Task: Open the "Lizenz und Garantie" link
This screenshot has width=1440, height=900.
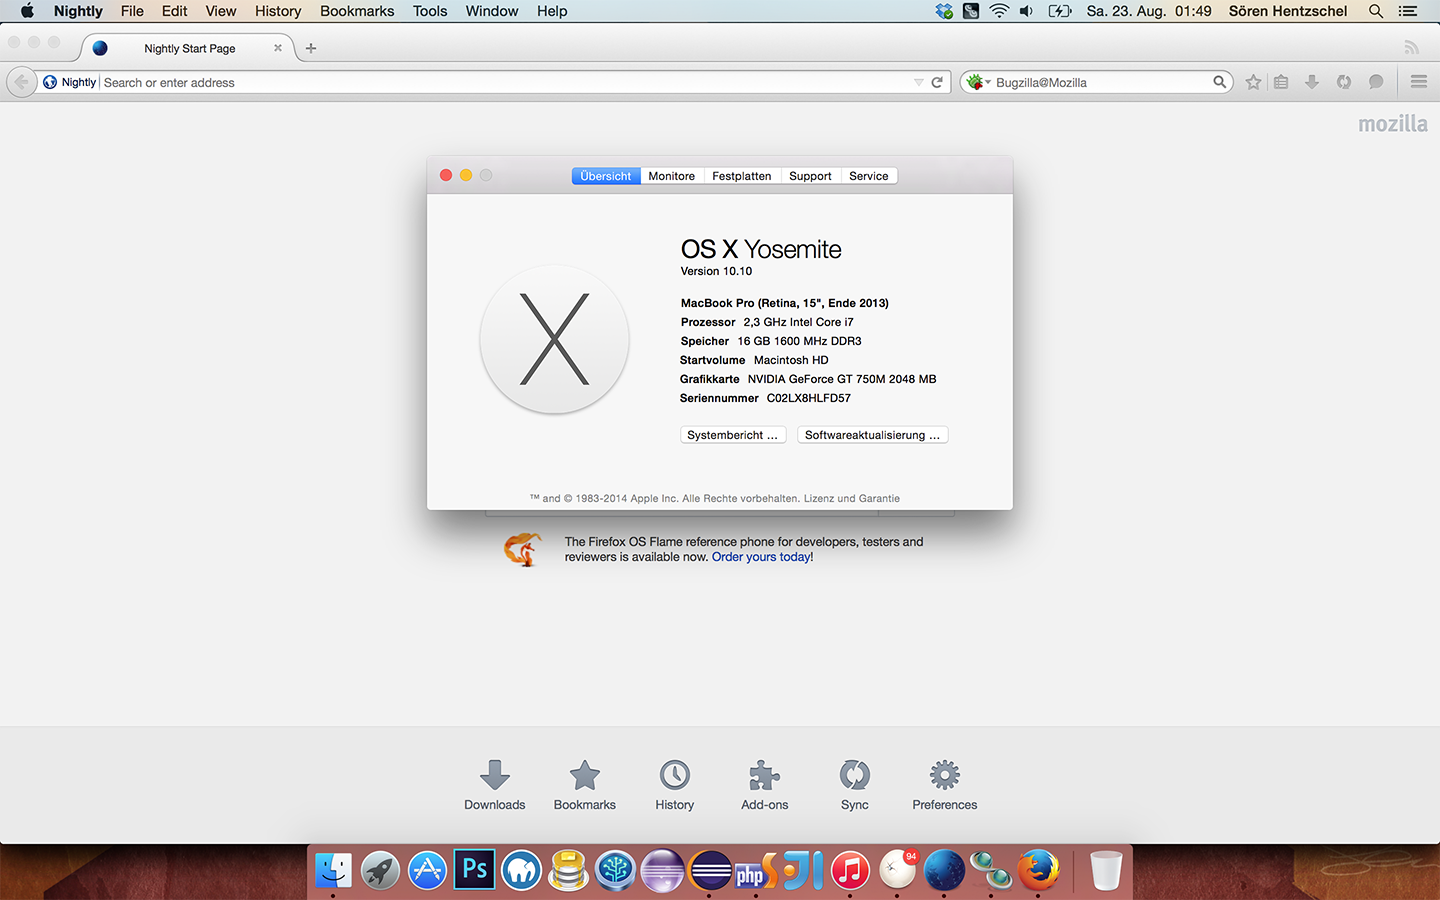Action: (852, 498)
